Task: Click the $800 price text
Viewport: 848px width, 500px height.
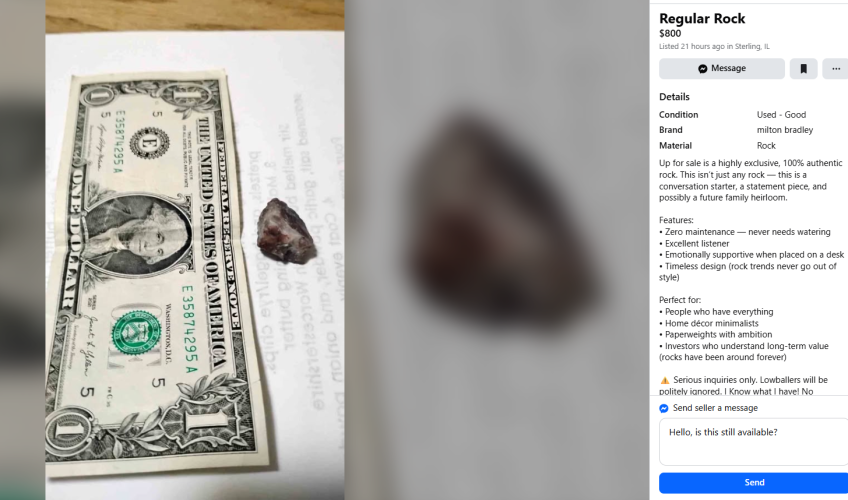Action: point(670,34)
